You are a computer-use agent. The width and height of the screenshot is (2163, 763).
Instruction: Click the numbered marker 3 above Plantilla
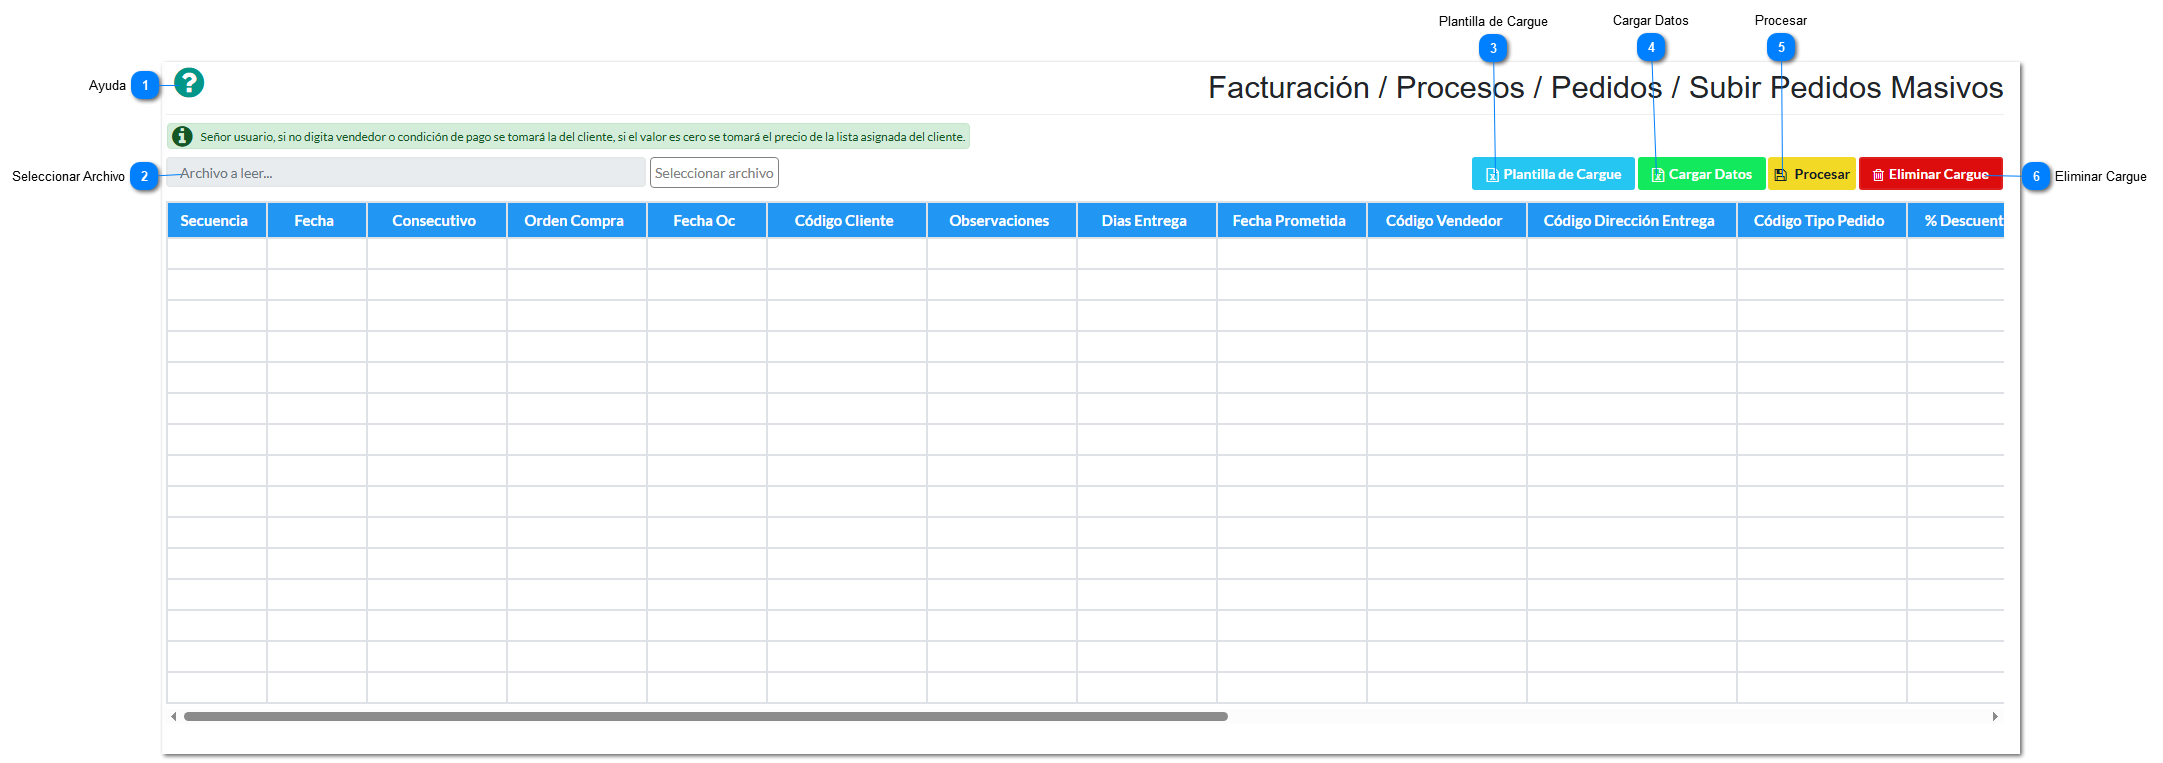[1493, 48]
